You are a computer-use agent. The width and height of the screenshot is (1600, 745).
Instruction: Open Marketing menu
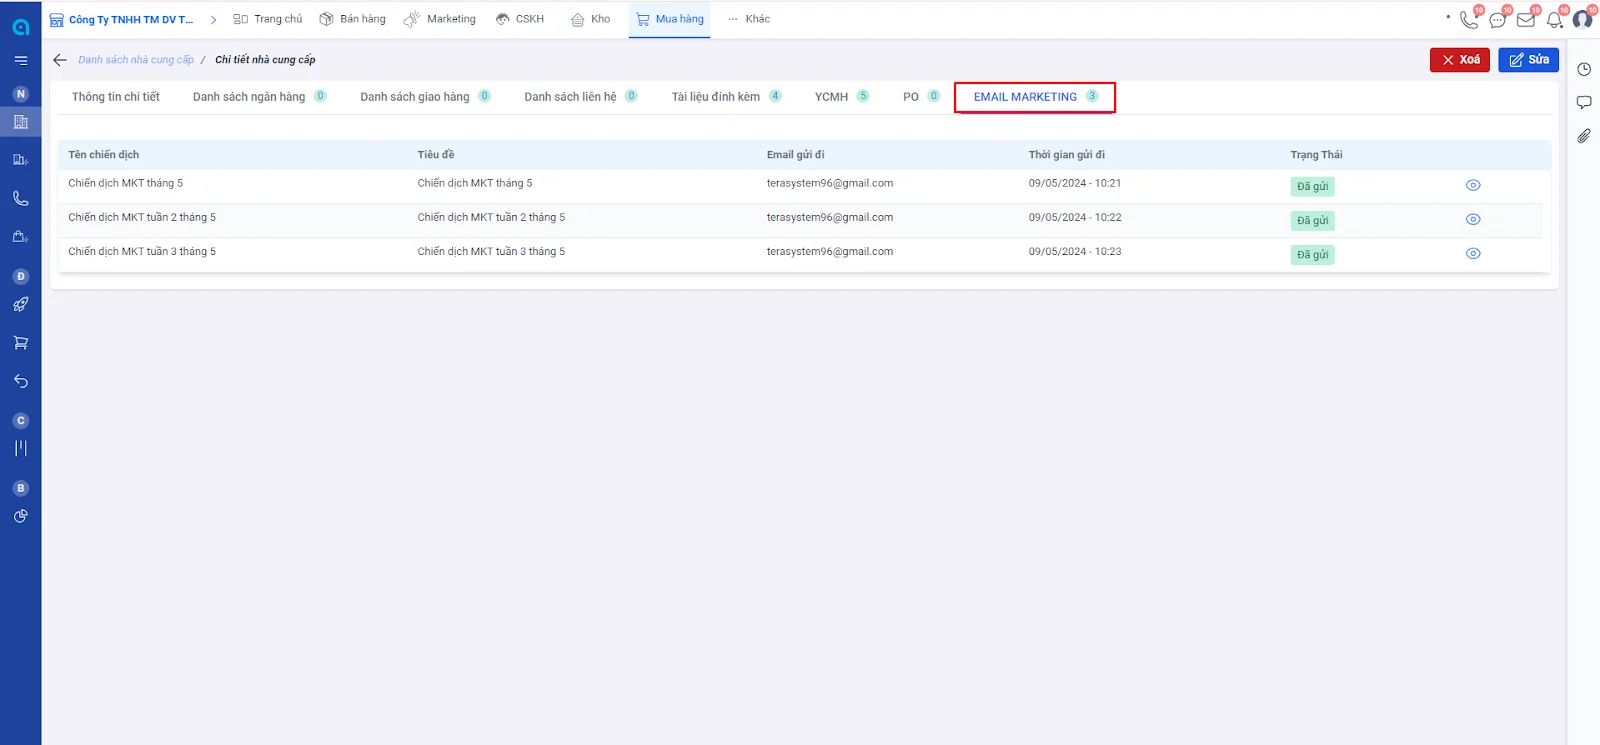(440, 19)
